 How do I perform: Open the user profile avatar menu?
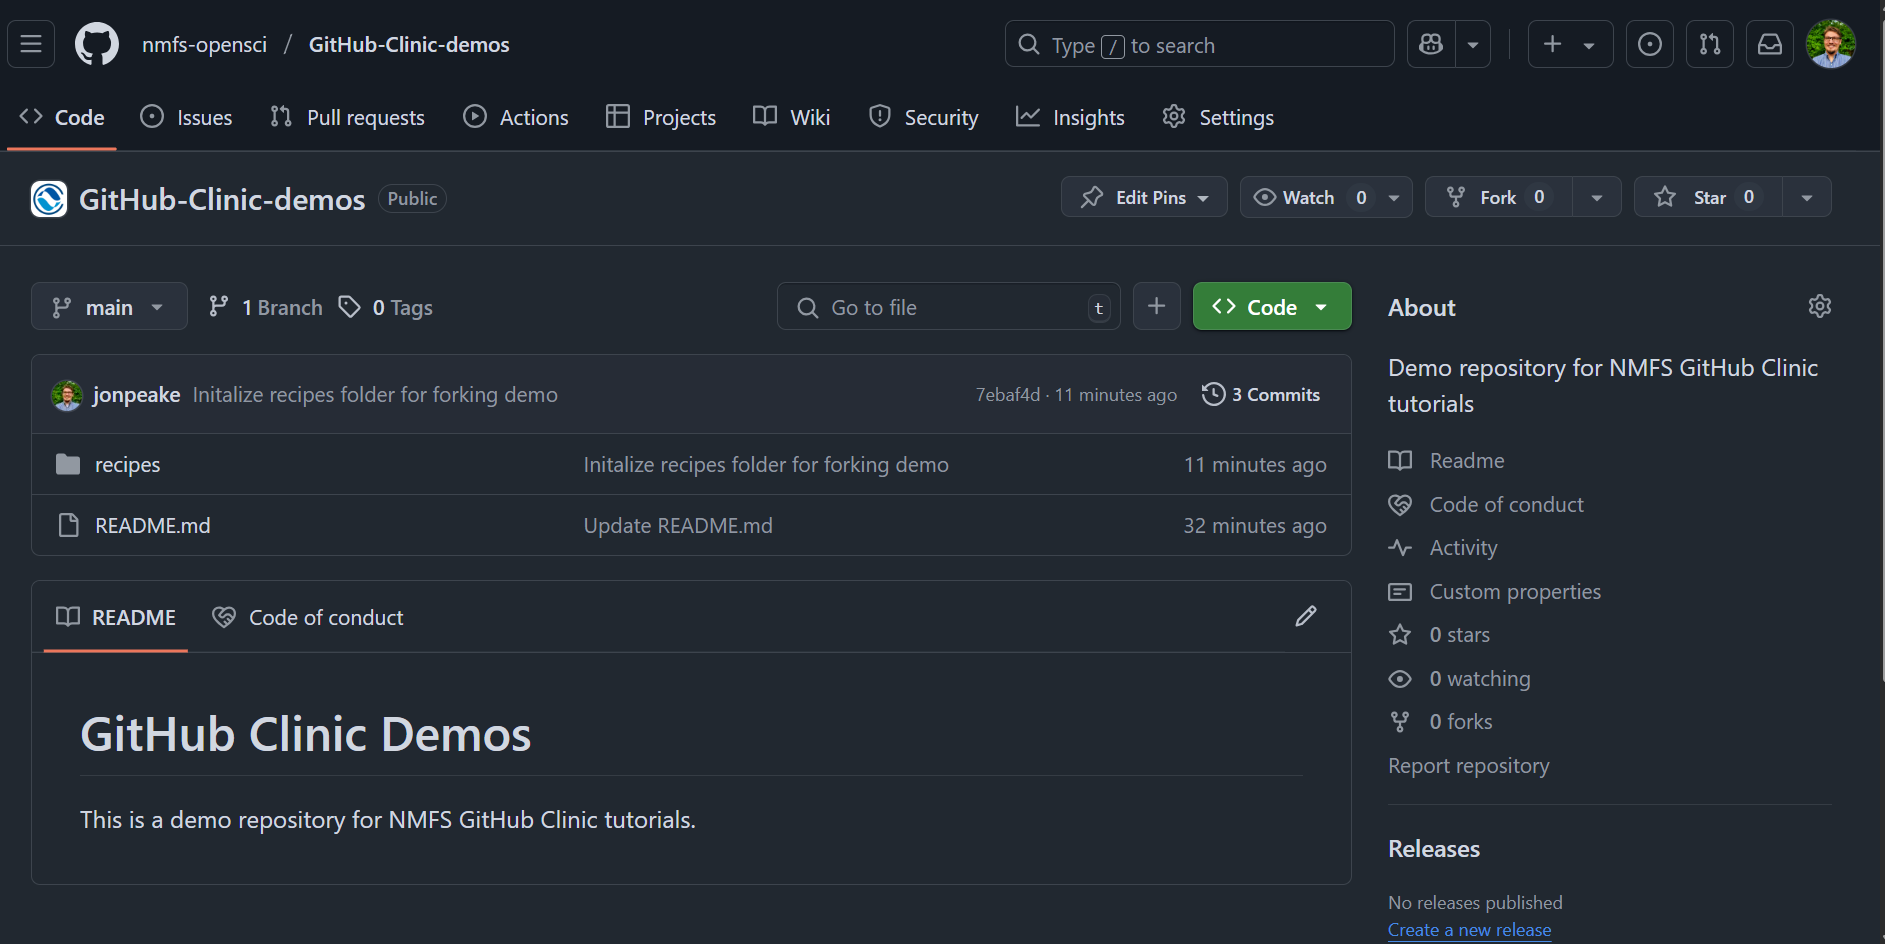pos(1831,44)
